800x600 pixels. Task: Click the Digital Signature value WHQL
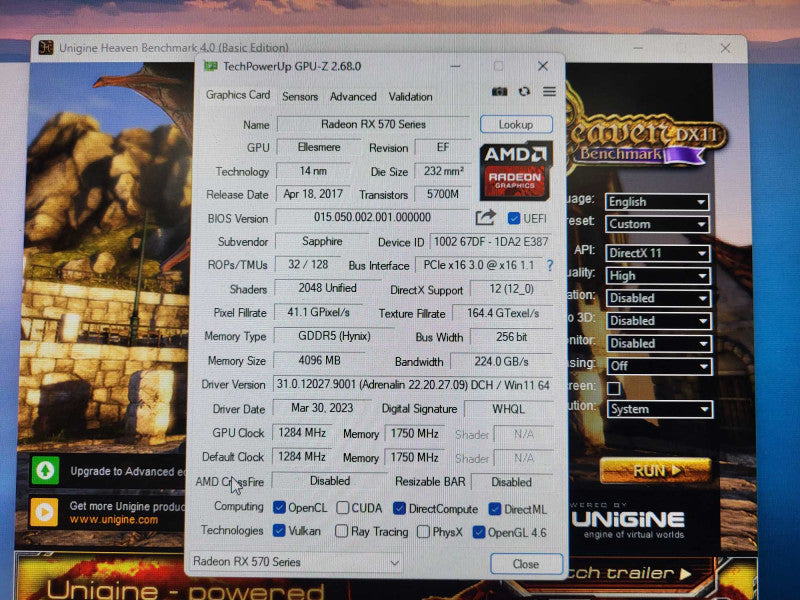pyautogui.click(x=509, y=409)
